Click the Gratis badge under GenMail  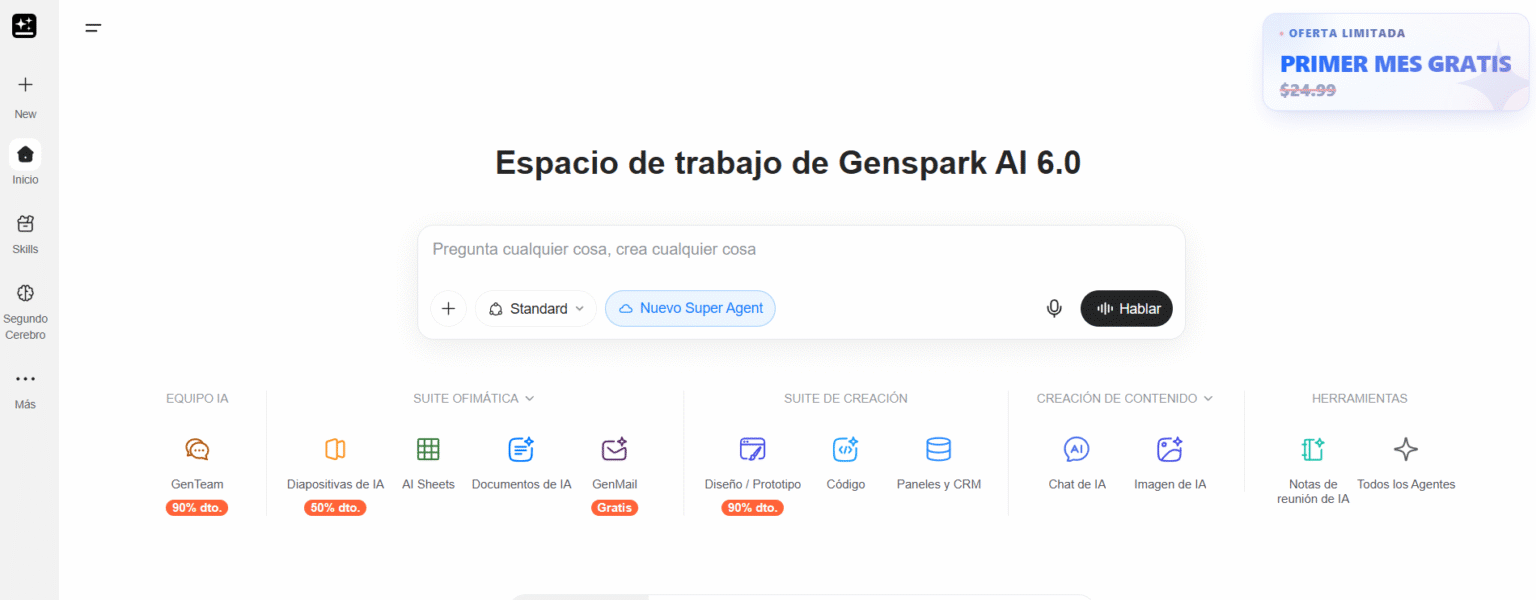614,508
